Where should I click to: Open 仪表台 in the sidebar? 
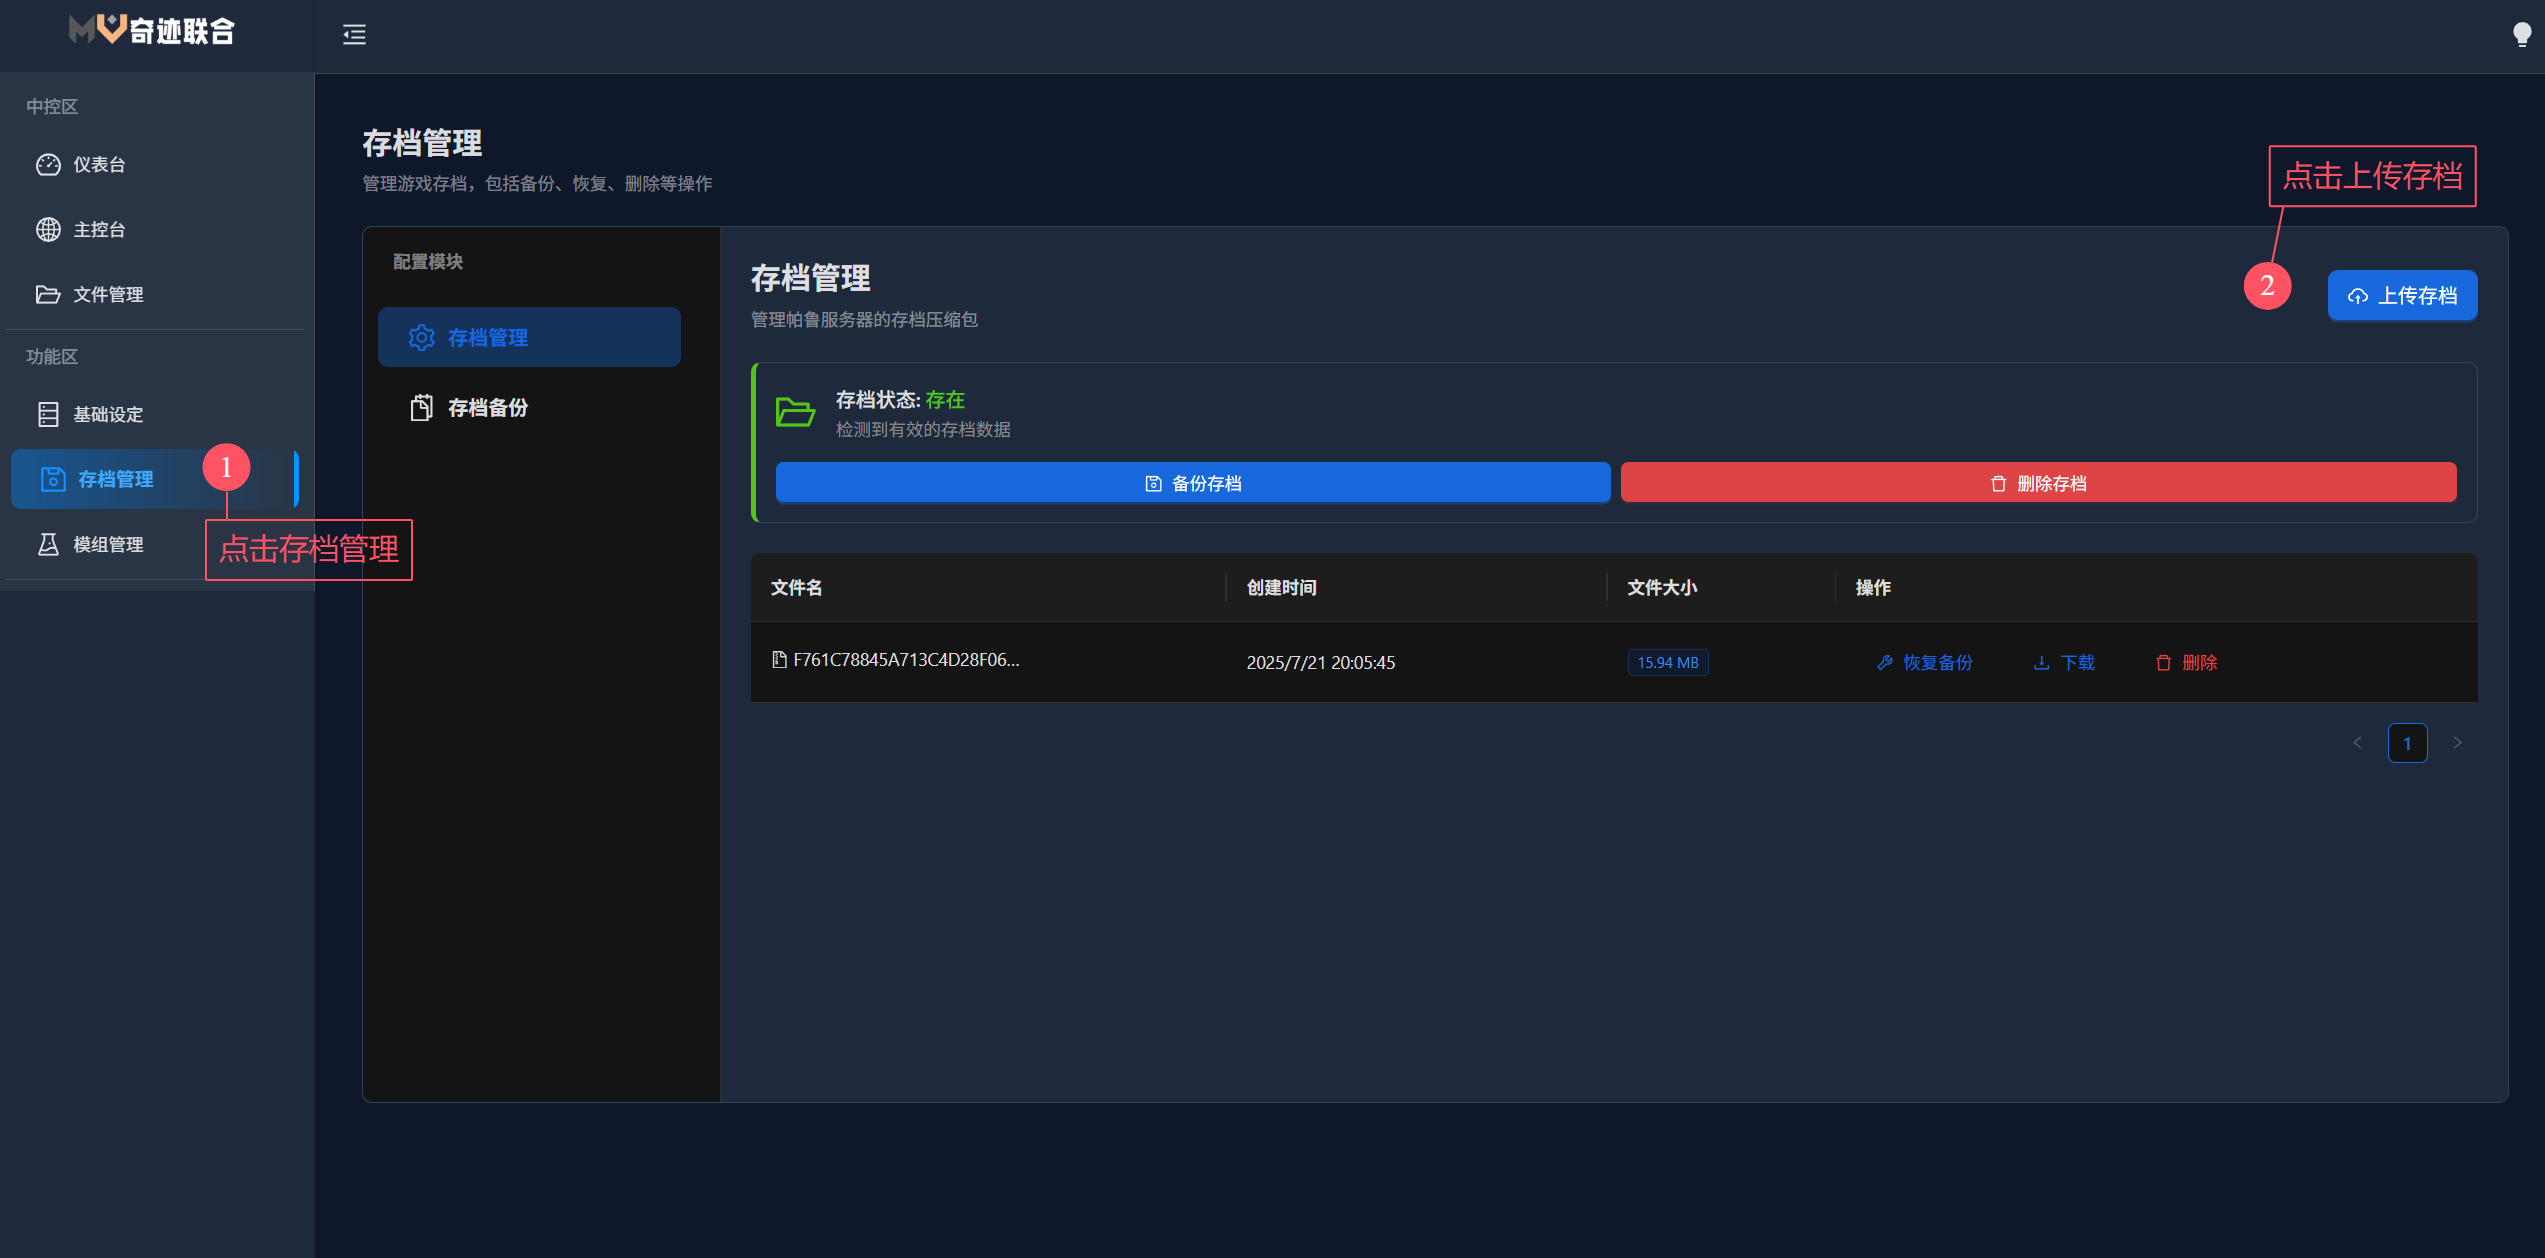tap(155, 165)
